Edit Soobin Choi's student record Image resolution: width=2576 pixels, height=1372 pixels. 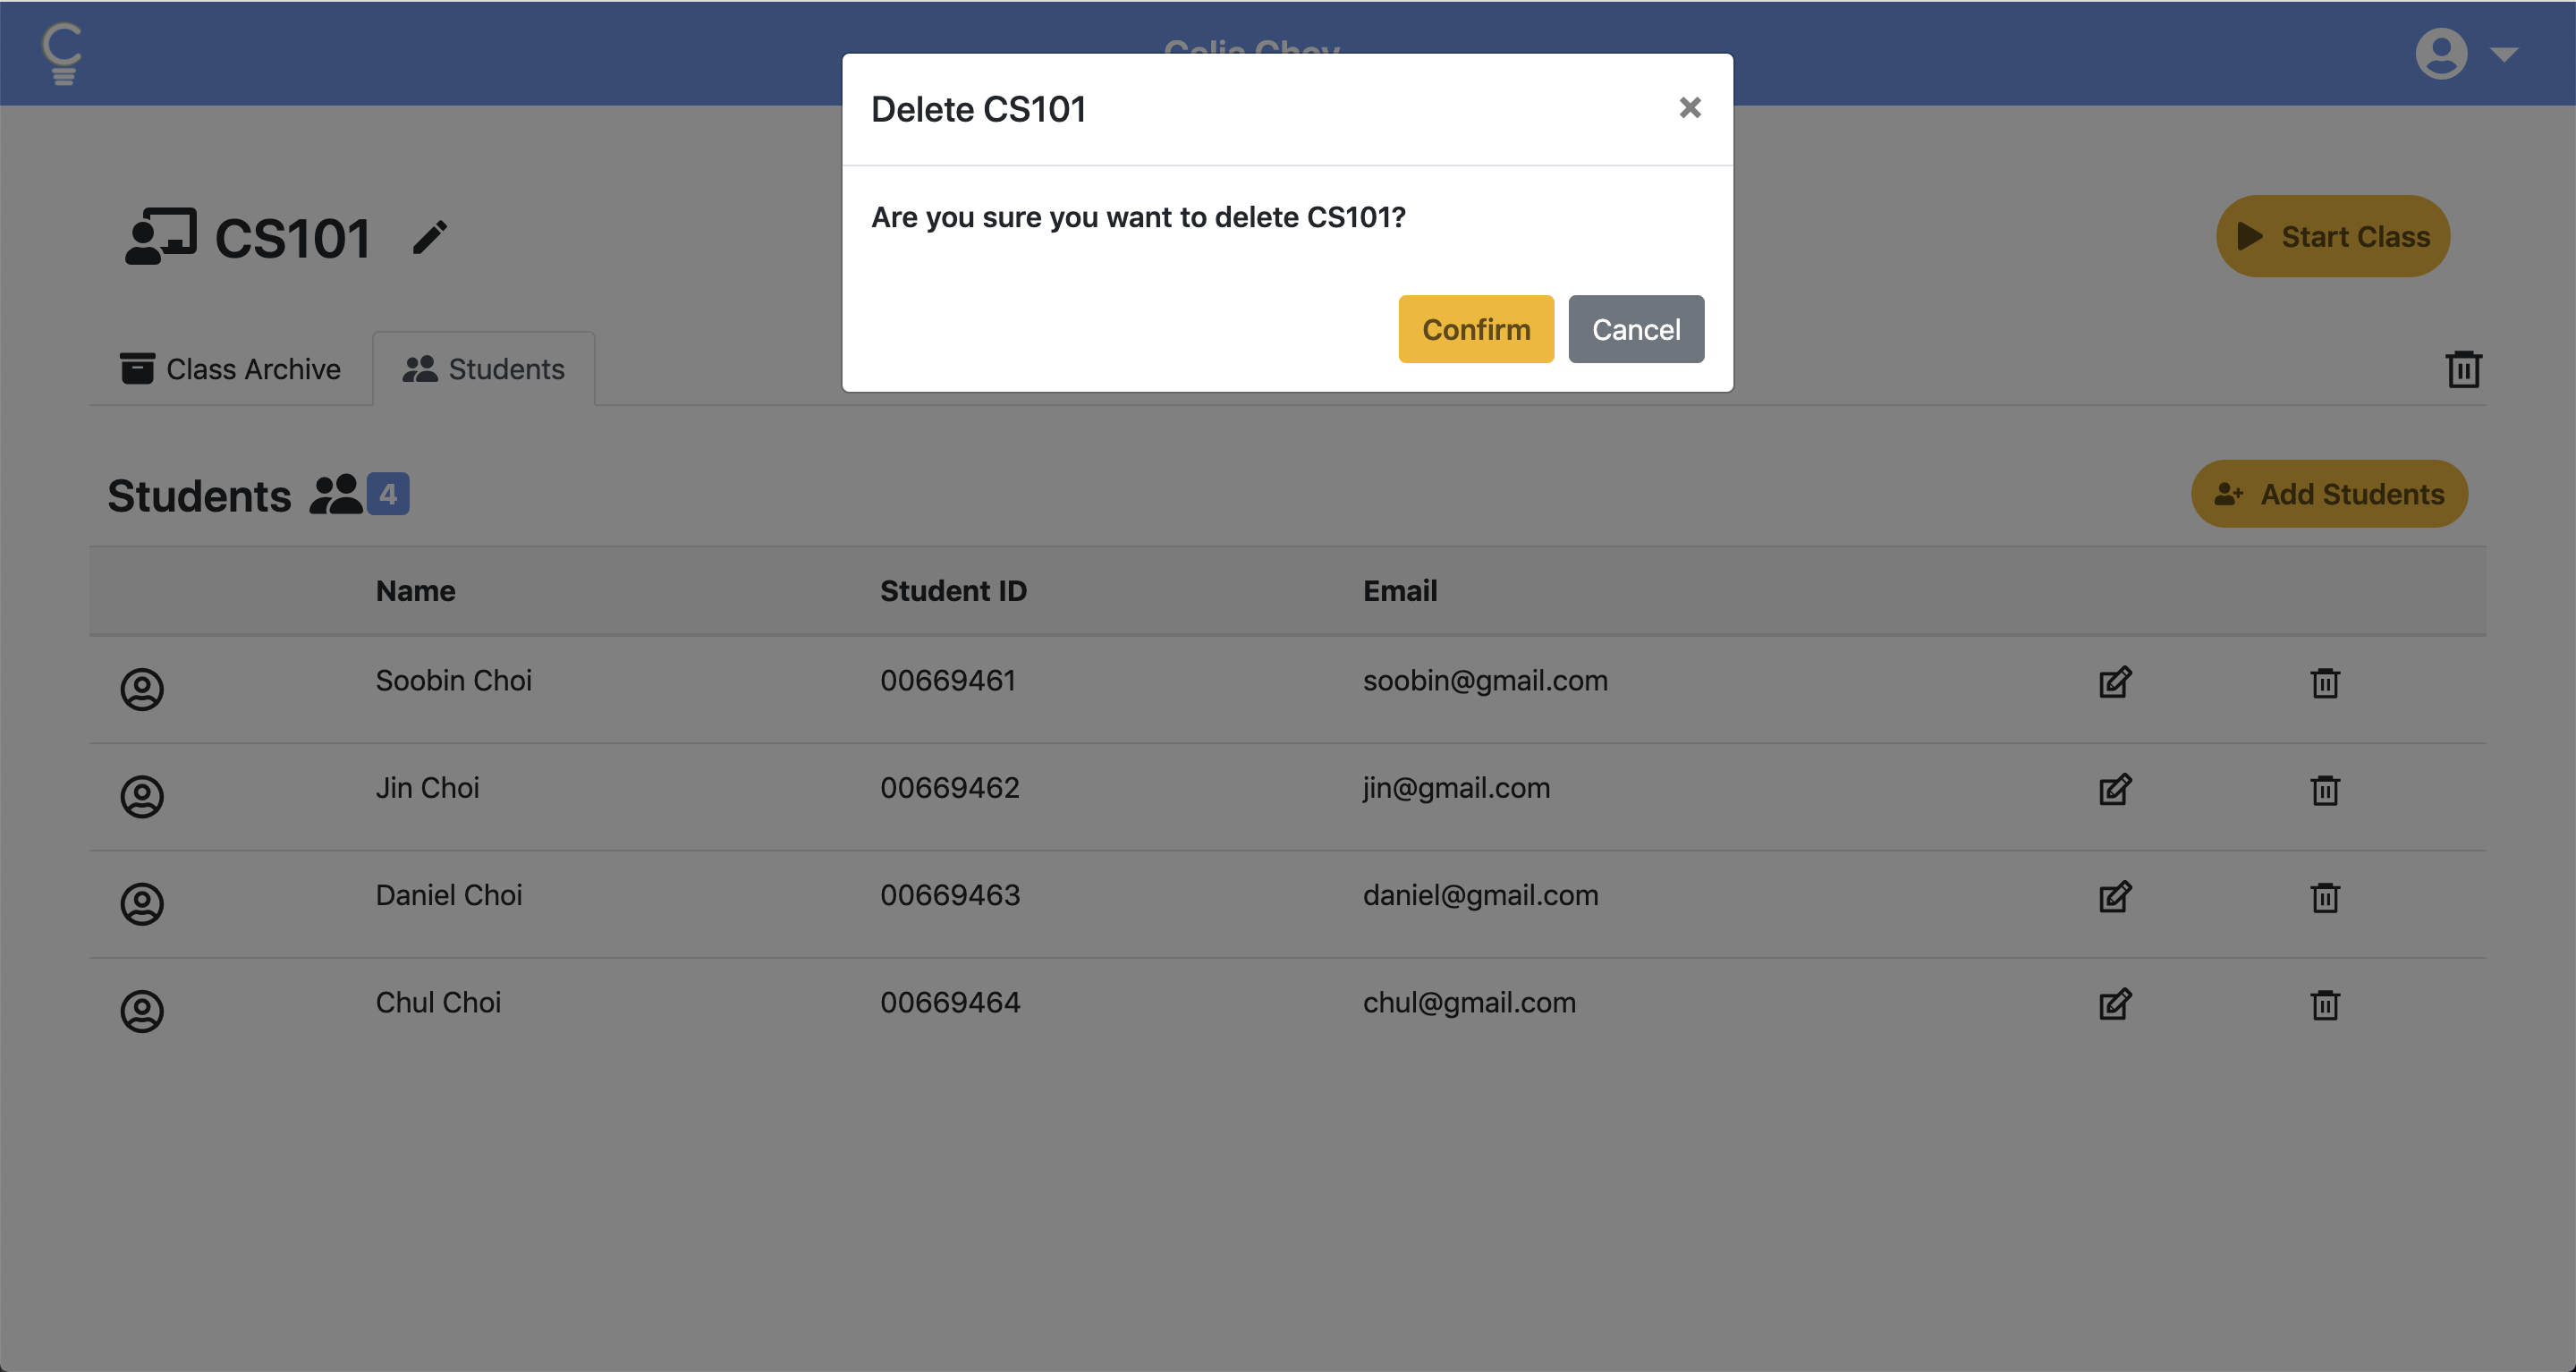pyautogui.click(x=2115, y=682)
